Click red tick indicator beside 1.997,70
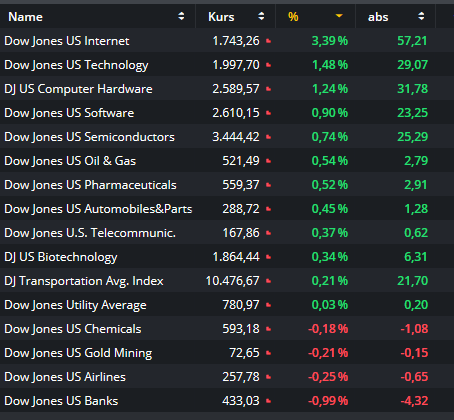 268,65
